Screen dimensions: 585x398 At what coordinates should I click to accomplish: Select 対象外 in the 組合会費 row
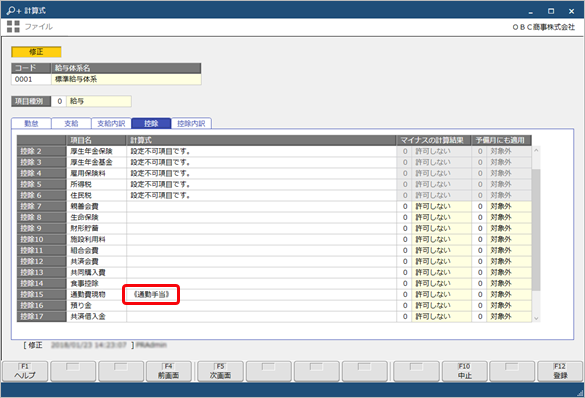pos(509,250)
